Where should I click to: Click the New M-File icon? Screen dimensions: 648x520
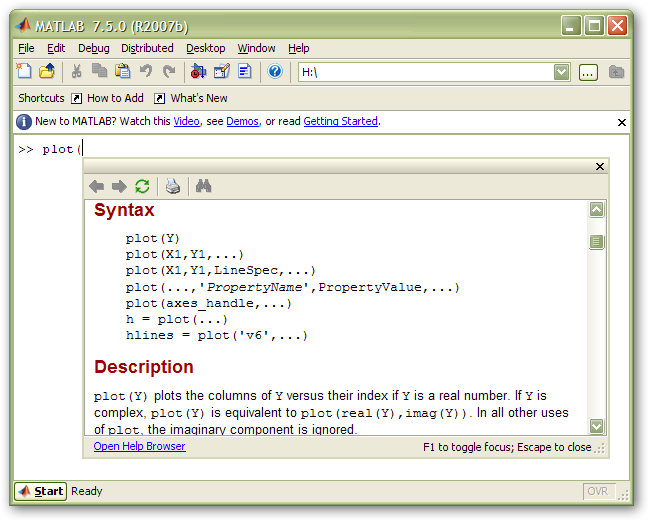point(25,71)
